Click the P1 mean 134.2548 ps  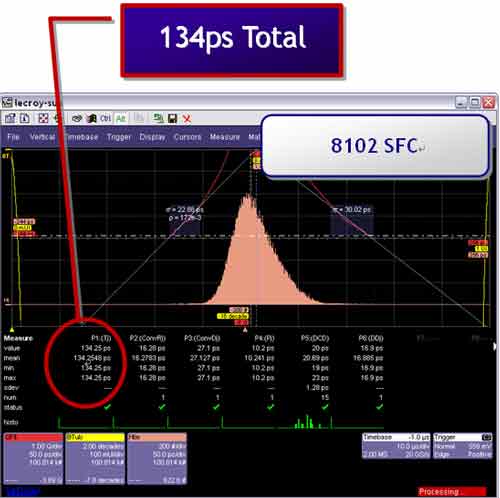(92, 358)
